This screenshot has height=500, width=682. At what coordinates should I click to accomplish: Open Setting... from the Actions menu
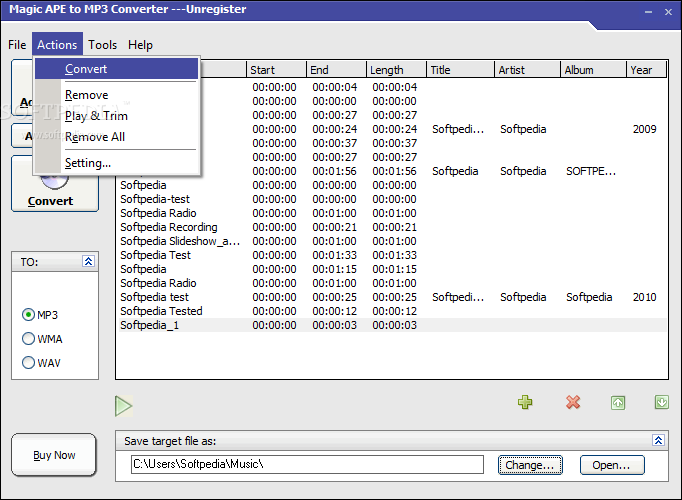point(116,163)
